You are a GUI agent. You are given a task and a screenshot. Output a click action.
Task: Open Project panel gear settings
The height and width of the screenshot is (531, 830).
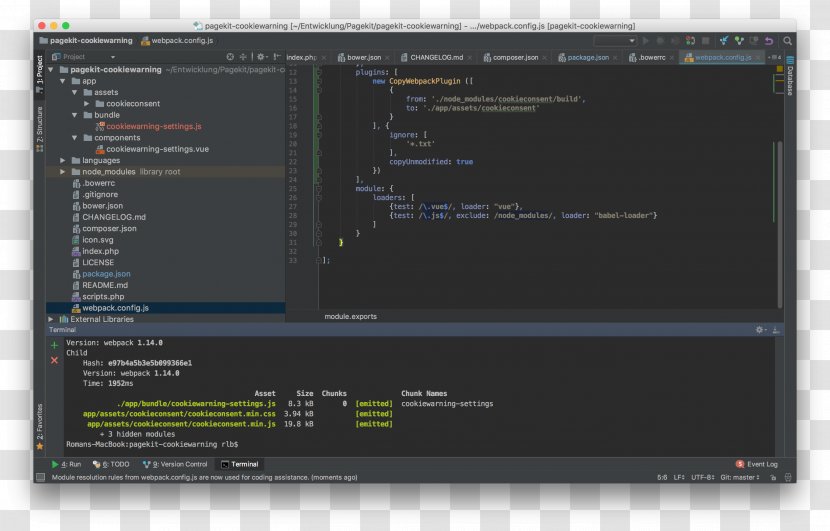click(261, 57)
